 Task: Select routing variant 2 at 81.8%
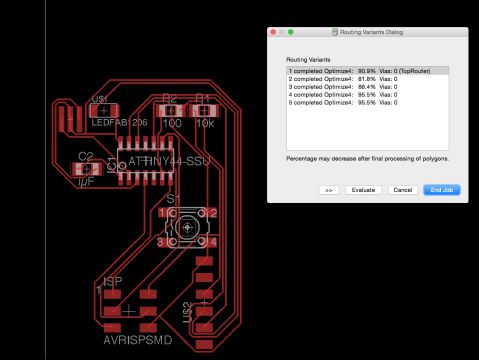coord(367,79)
